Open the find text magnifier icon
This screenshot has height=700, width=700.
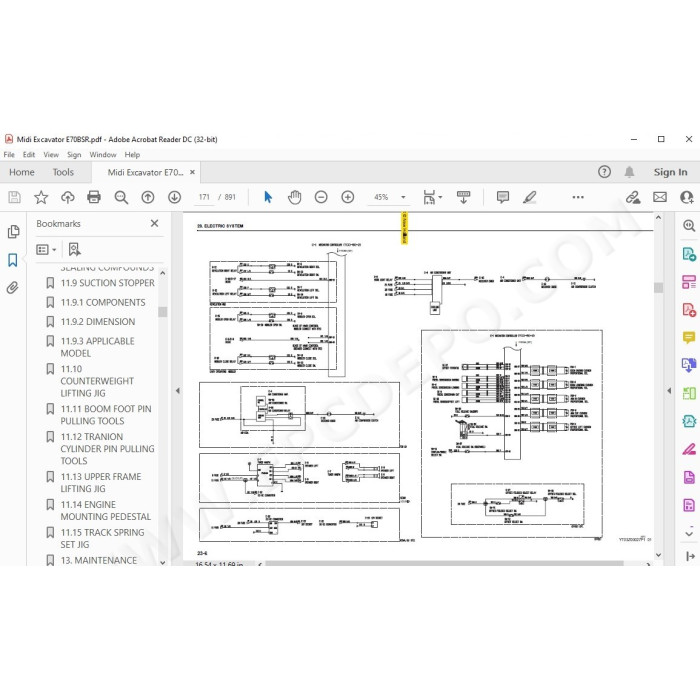pyautogui.click(x=121, y=197)
